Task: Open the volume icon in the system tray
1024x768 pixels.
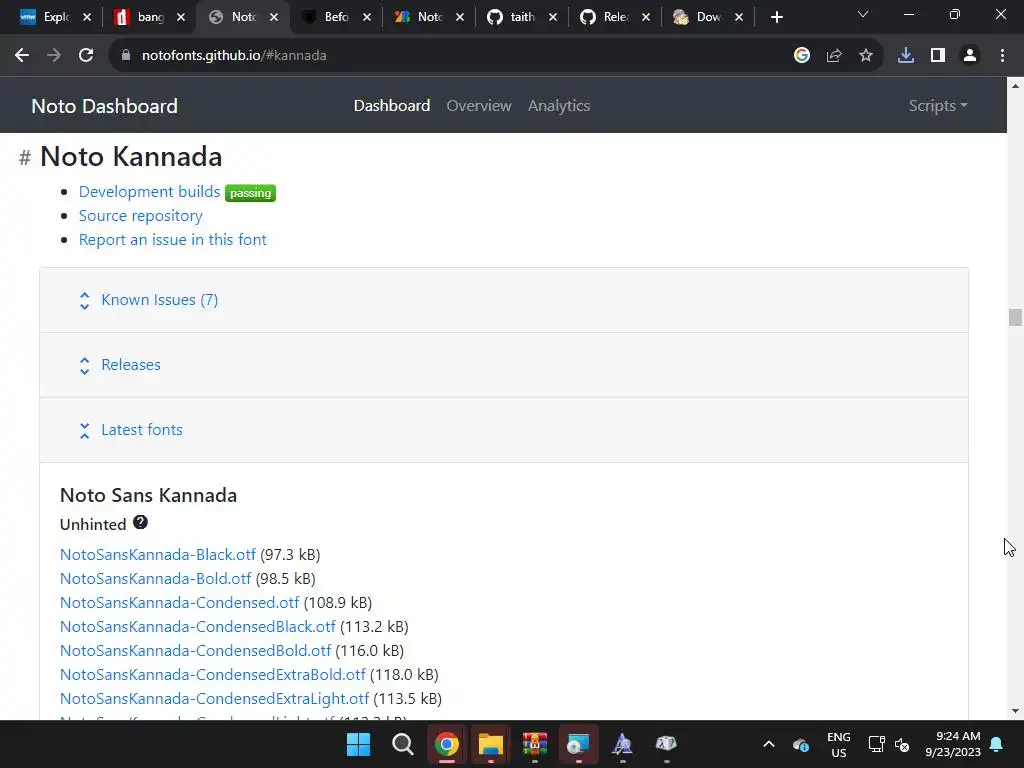Action: point(903,744)
